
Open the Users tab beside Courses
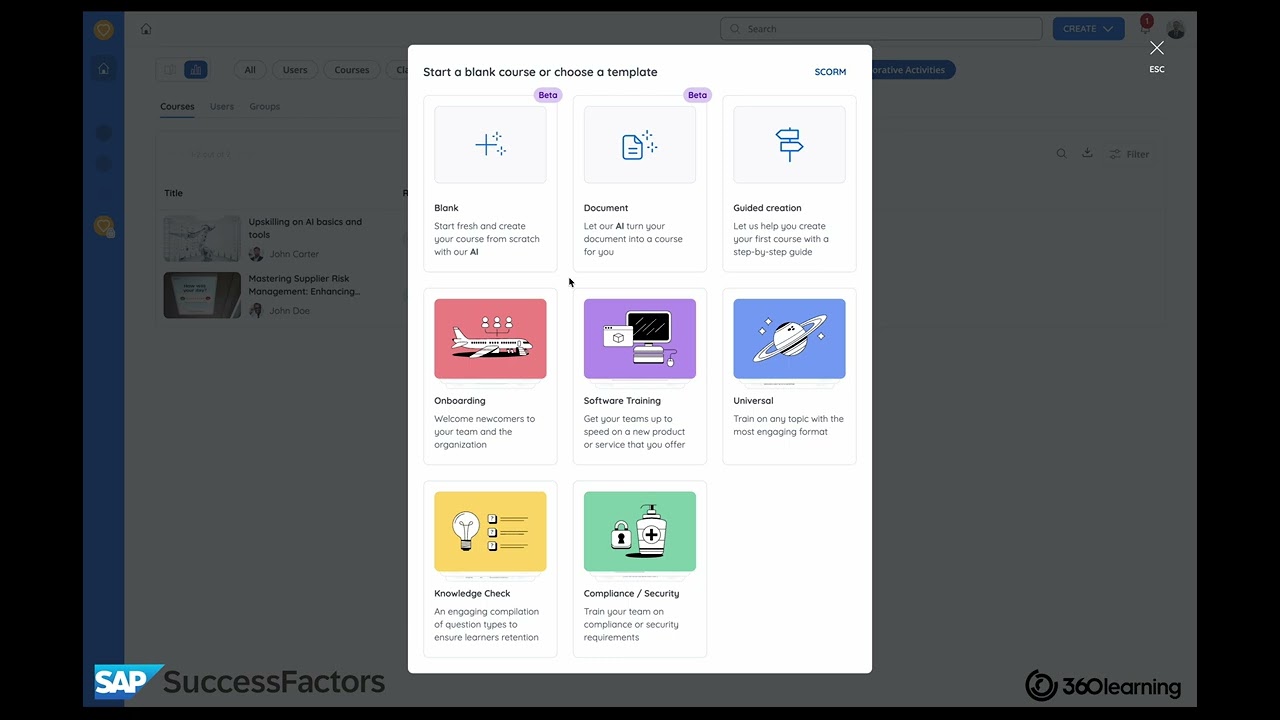pos(222,107)
